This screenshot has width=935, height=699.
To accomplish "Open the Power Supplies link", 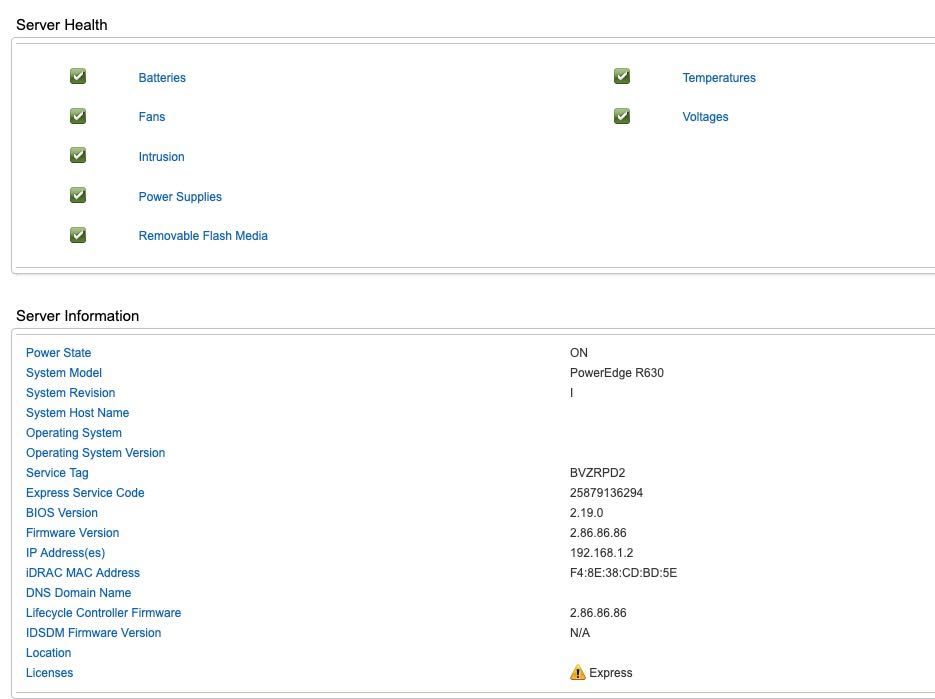I will click(x=180, y=197).
